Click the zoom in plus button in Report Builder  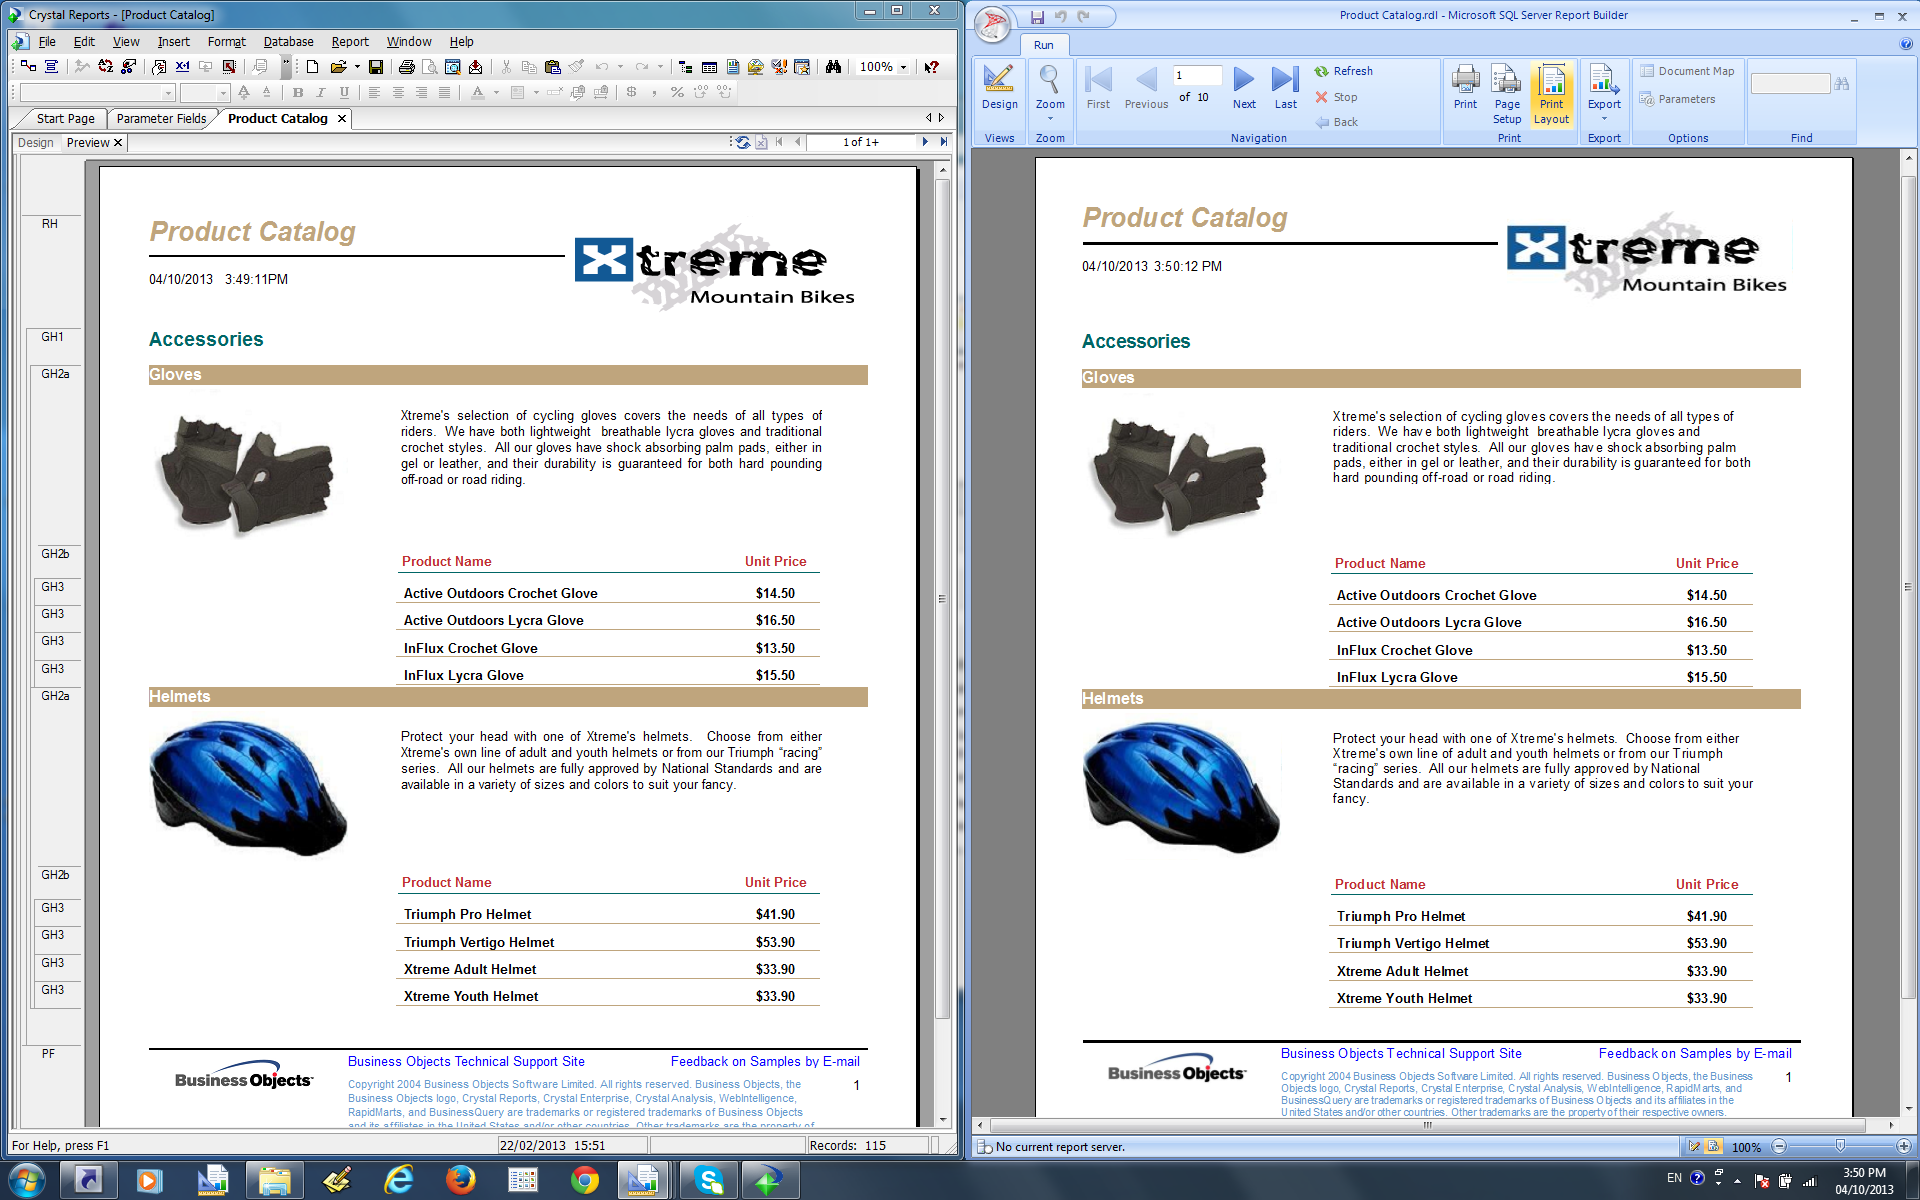[x=1903, y=1146]
